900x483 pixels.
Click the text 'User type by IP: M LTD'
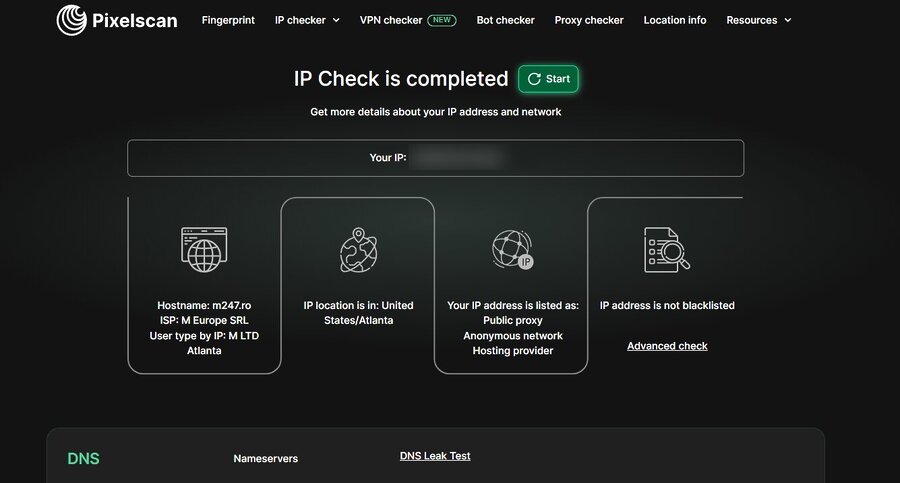tap(204, 336)
